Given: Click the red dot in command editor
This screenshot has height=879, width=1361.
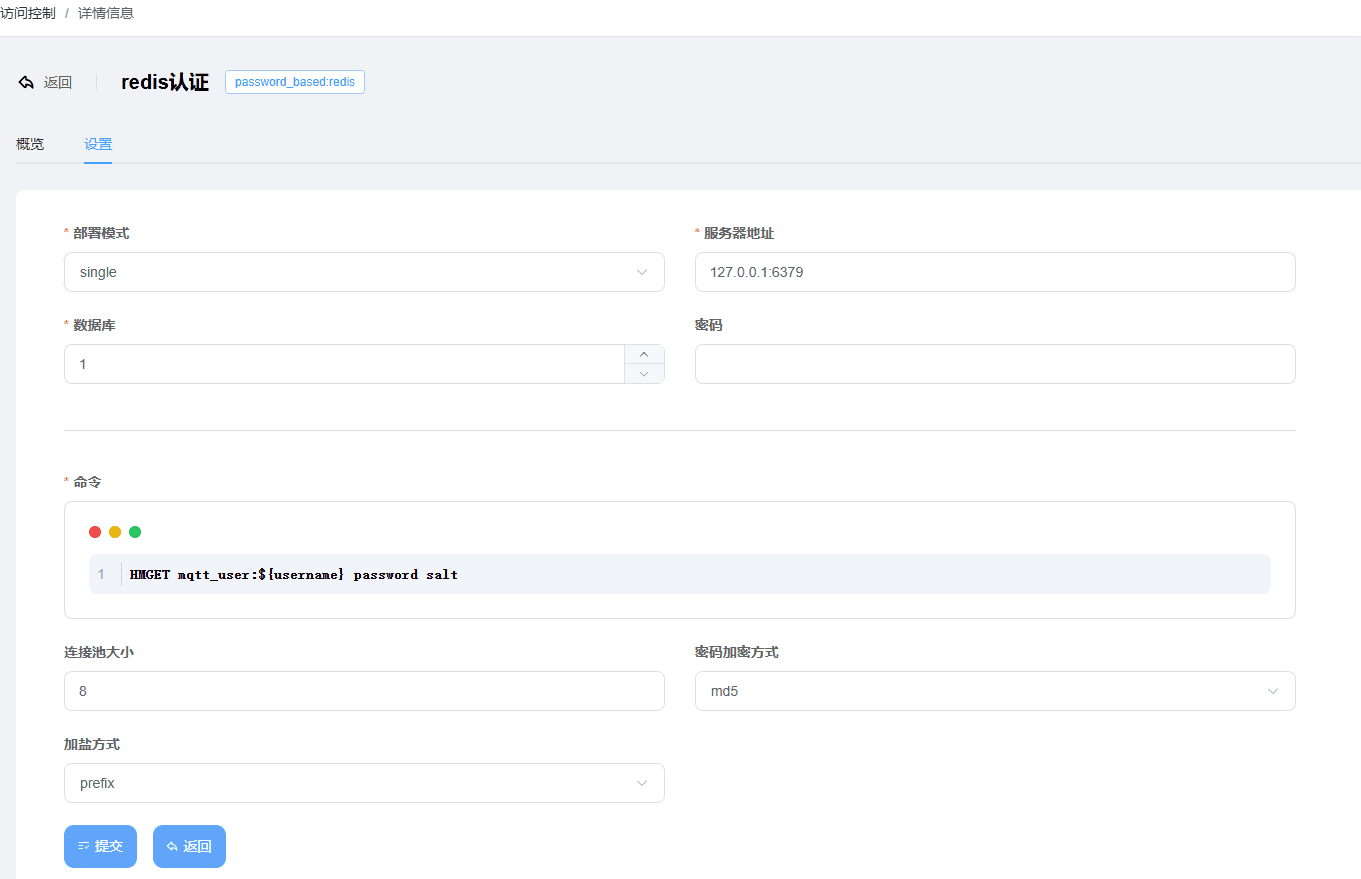Looking at the screenshot, I should tap(95, 532).
